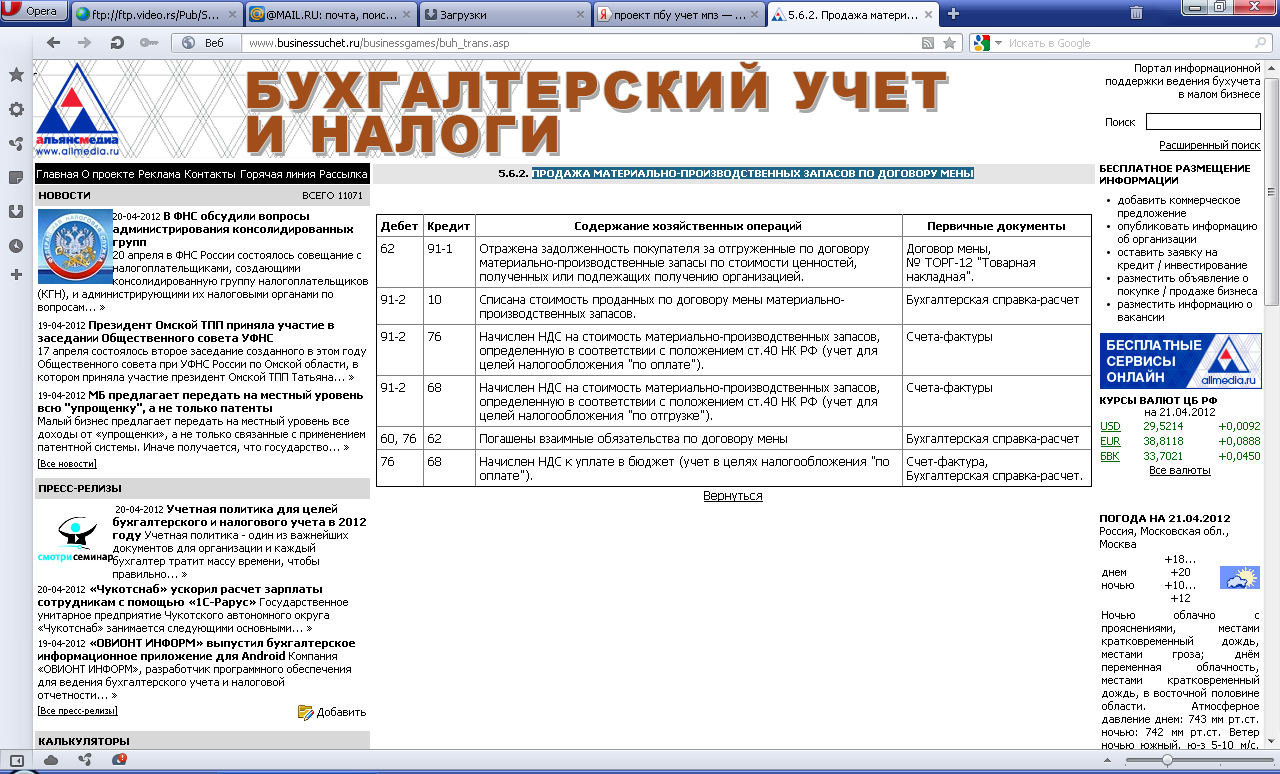
Task: Open the gear panel in Opera sidebar
Action: click(x=16, y=109)
